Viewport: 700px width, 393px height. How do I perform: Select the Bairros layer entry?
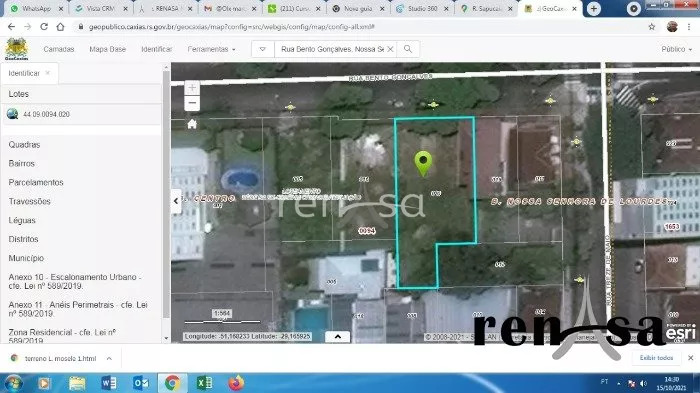21,163
